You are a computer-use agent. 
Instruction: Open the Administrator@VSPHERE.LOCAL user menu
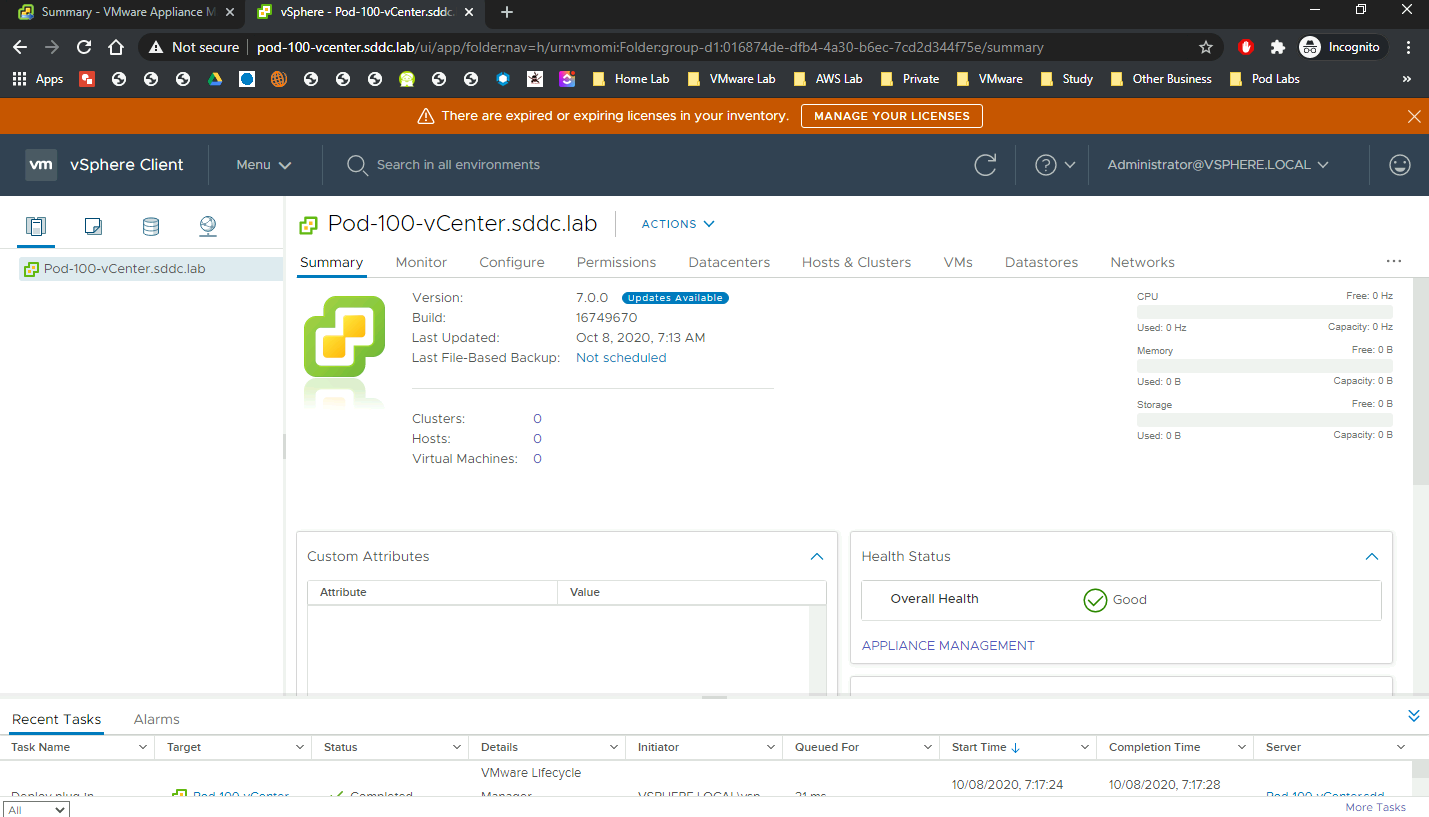coord(1217,165)
